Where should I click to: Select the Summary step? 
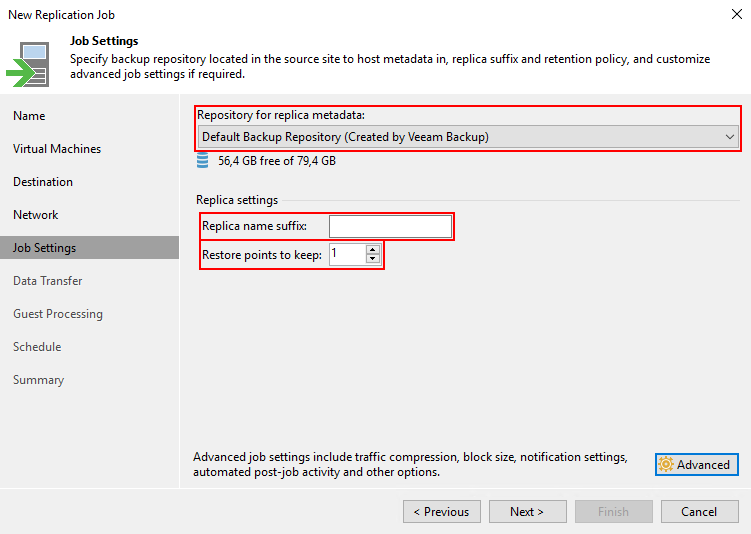point(38,380)
